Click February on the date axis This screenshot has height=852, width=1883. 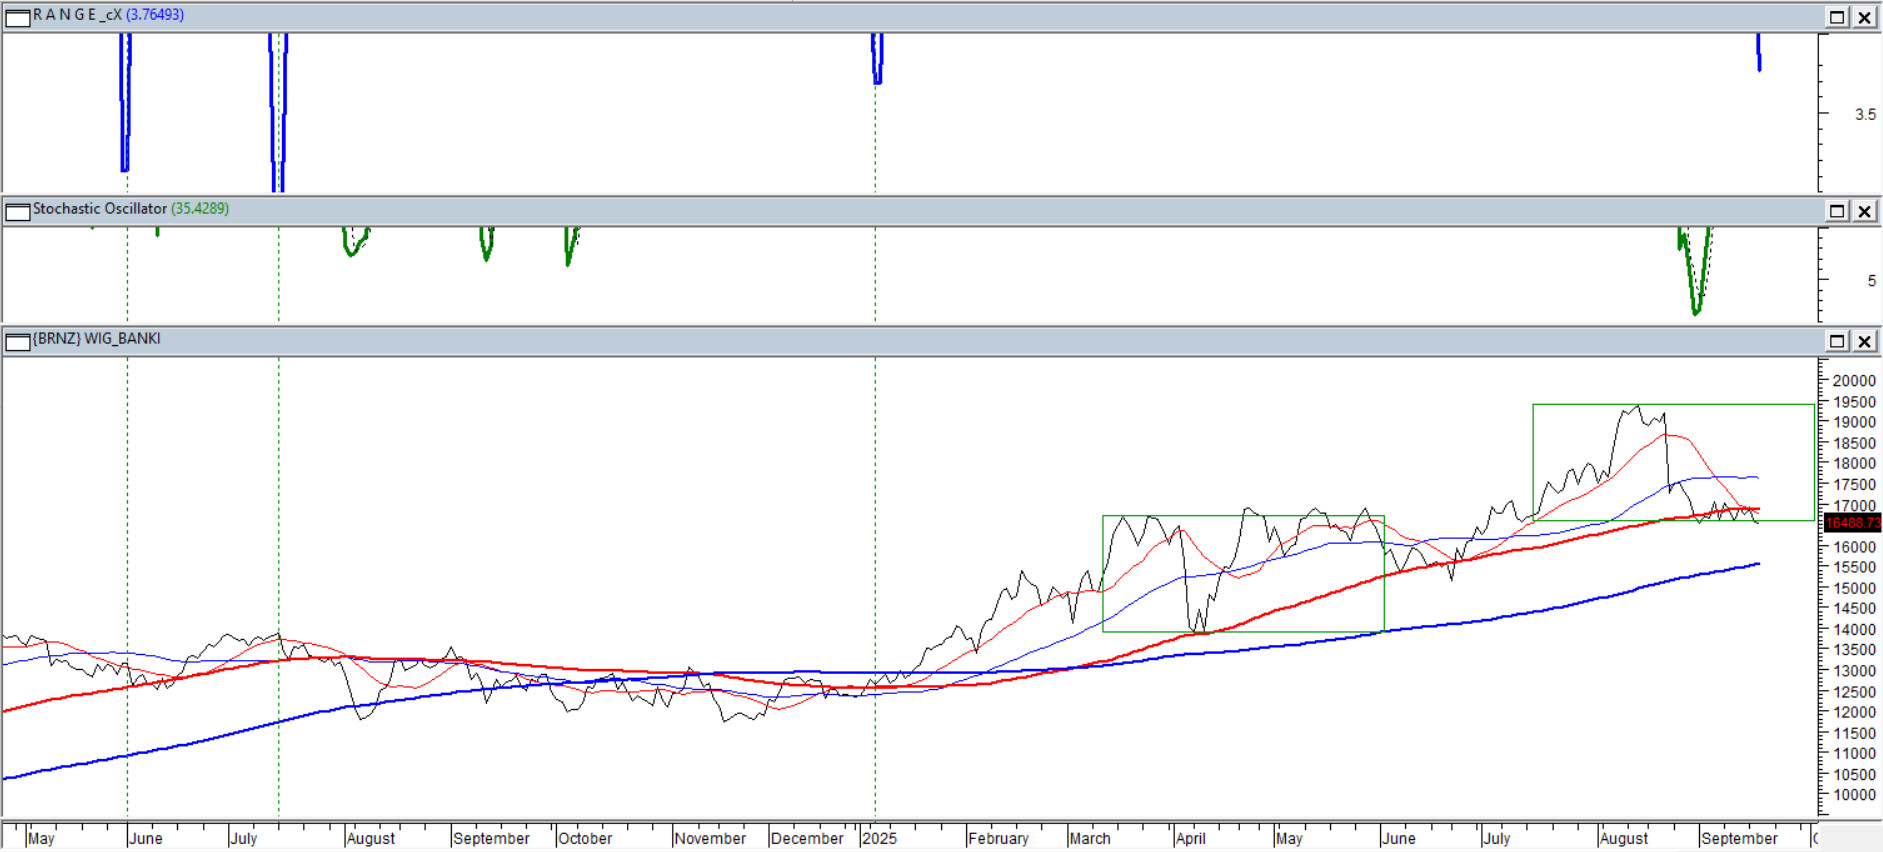pyautogui.click(x=998, y=838)
